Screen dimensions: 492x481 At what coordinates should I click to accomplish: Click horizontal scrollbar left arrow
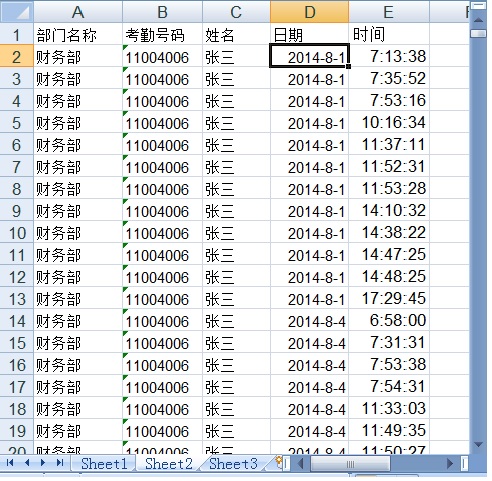coord(300,464)
